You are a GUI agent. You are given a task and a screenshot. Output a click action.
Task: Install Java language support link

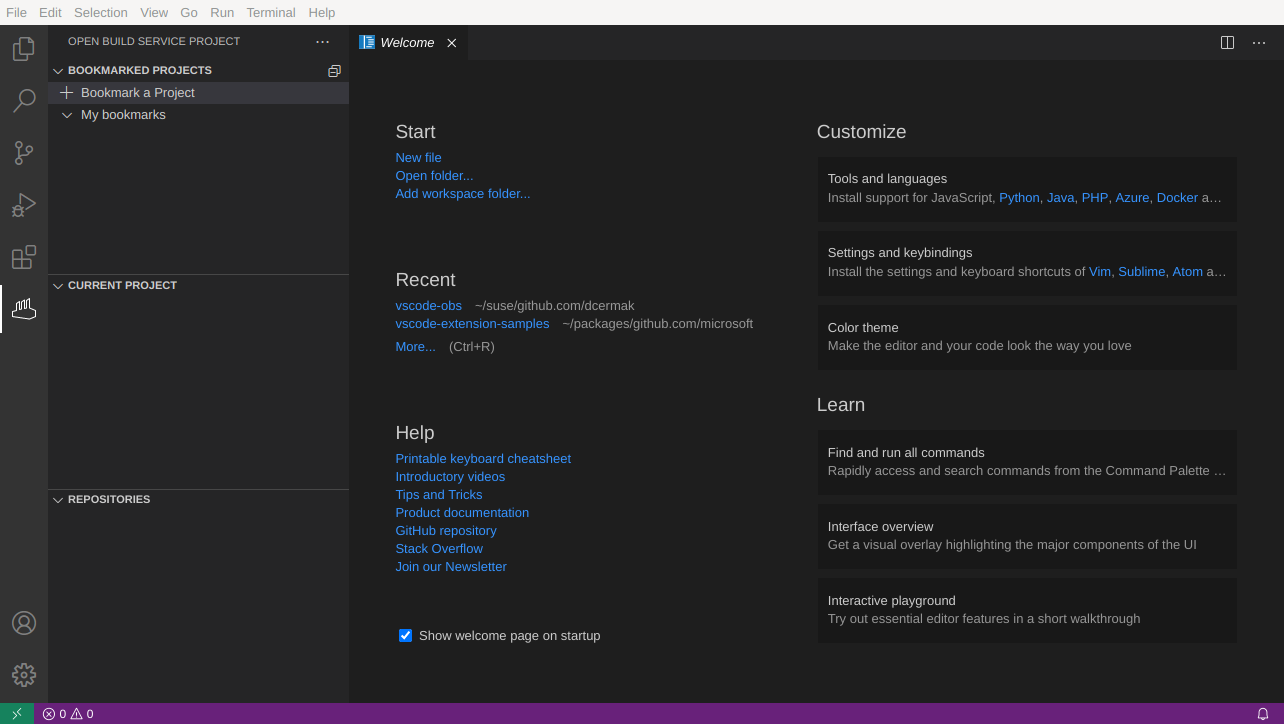pyautogui.click(x=1060, y=198)
